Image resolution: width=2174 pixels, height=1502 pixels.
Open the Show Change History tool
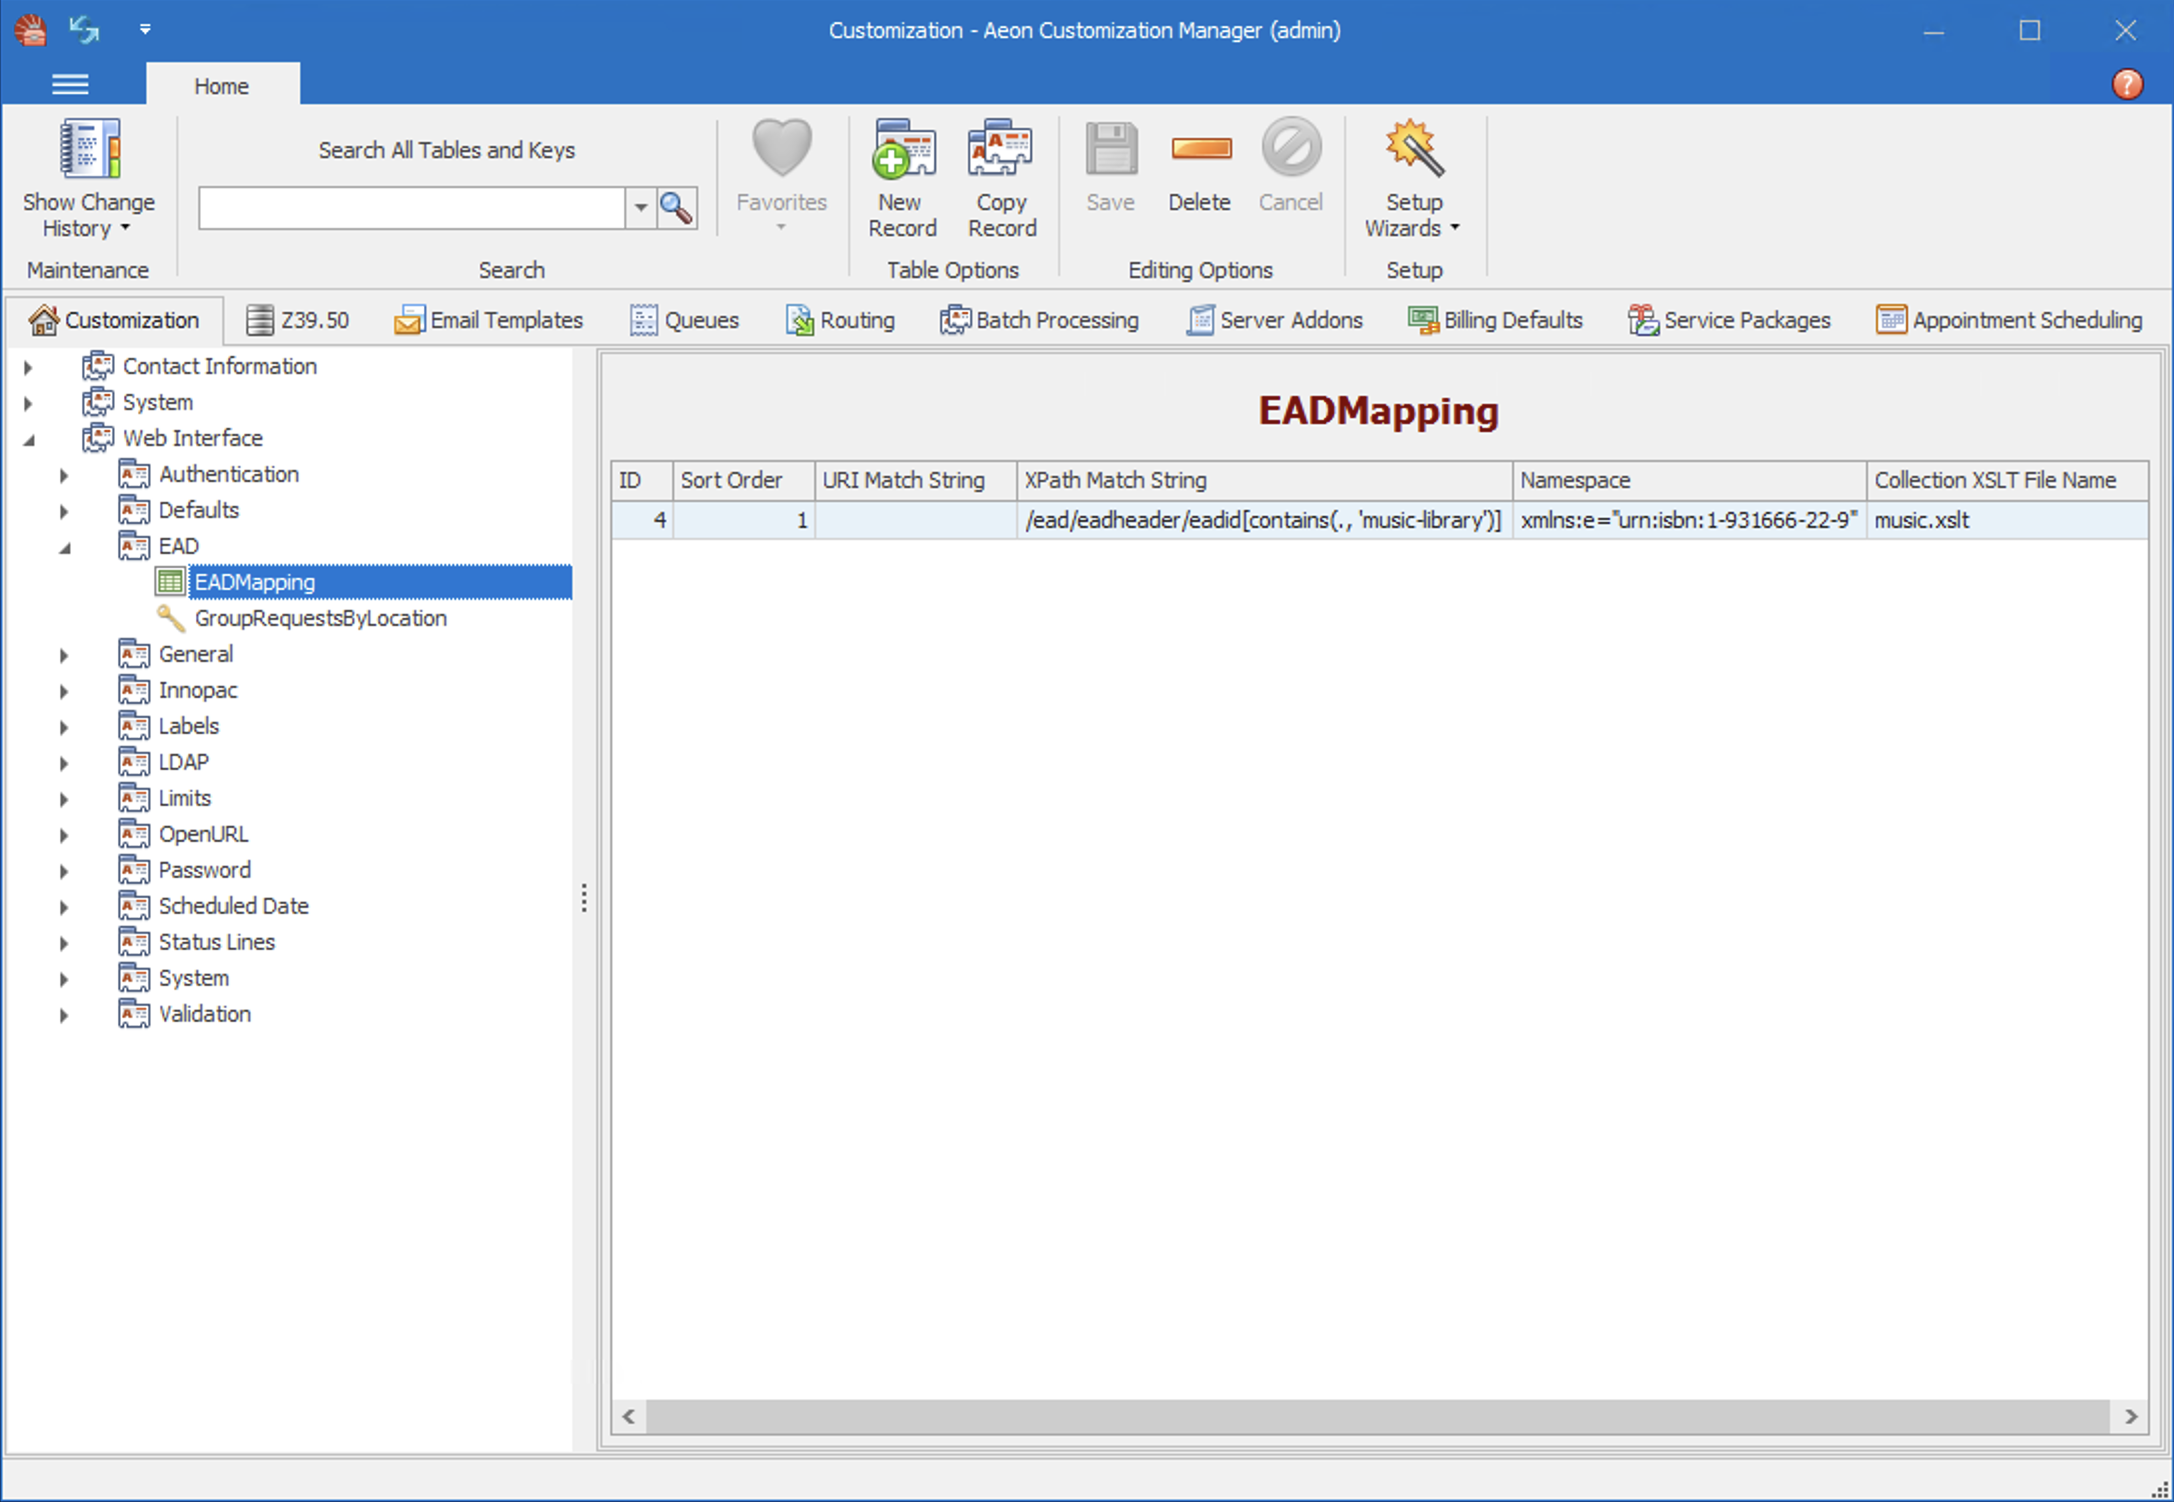coord(88,180)
